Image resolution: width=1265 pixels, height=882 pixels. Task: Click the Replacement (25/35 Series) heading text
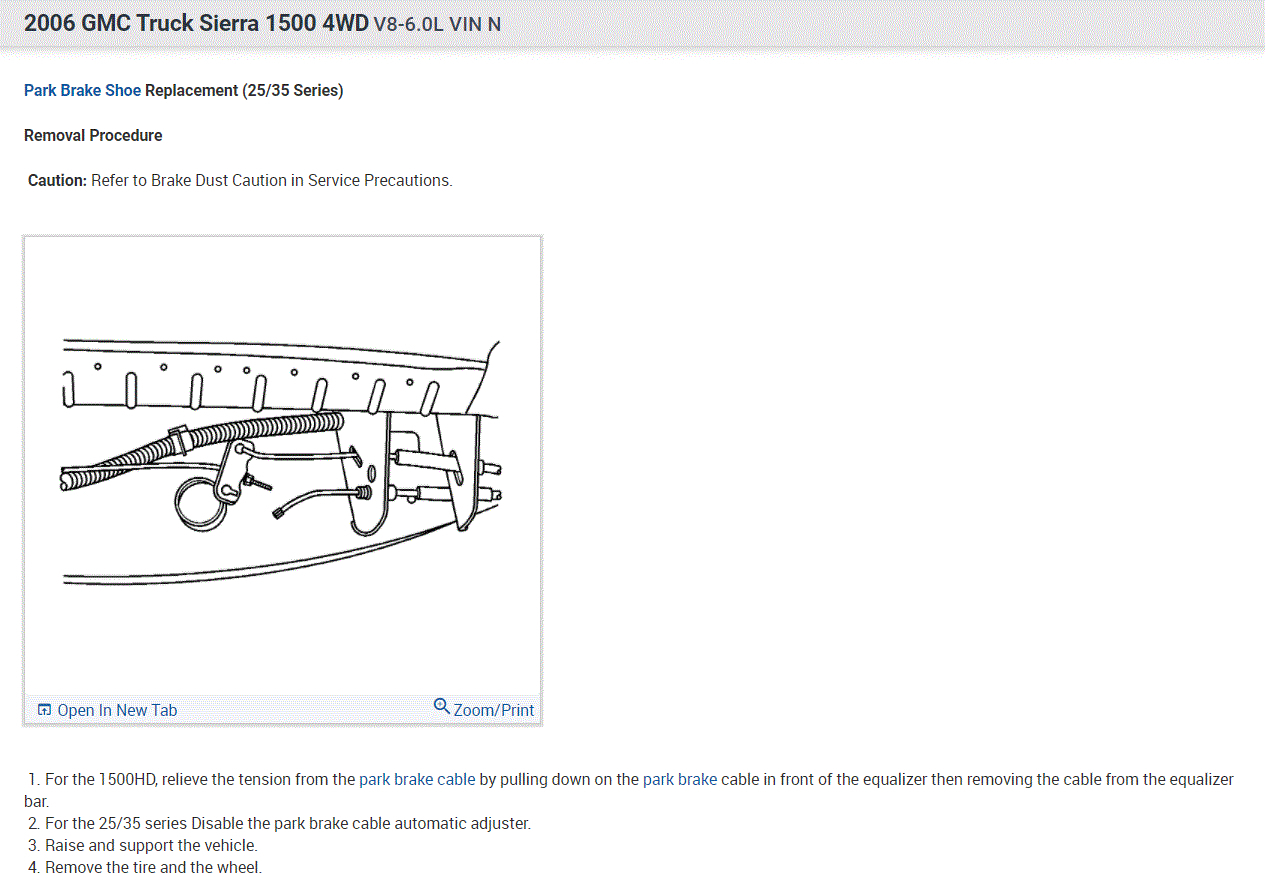[x=244, y=90]
